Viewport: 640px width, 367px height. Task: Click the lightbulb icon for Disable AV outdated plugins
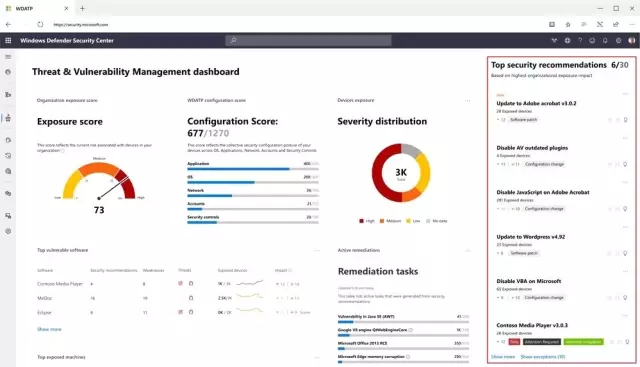pyautogui.click(x=625, y=165)
